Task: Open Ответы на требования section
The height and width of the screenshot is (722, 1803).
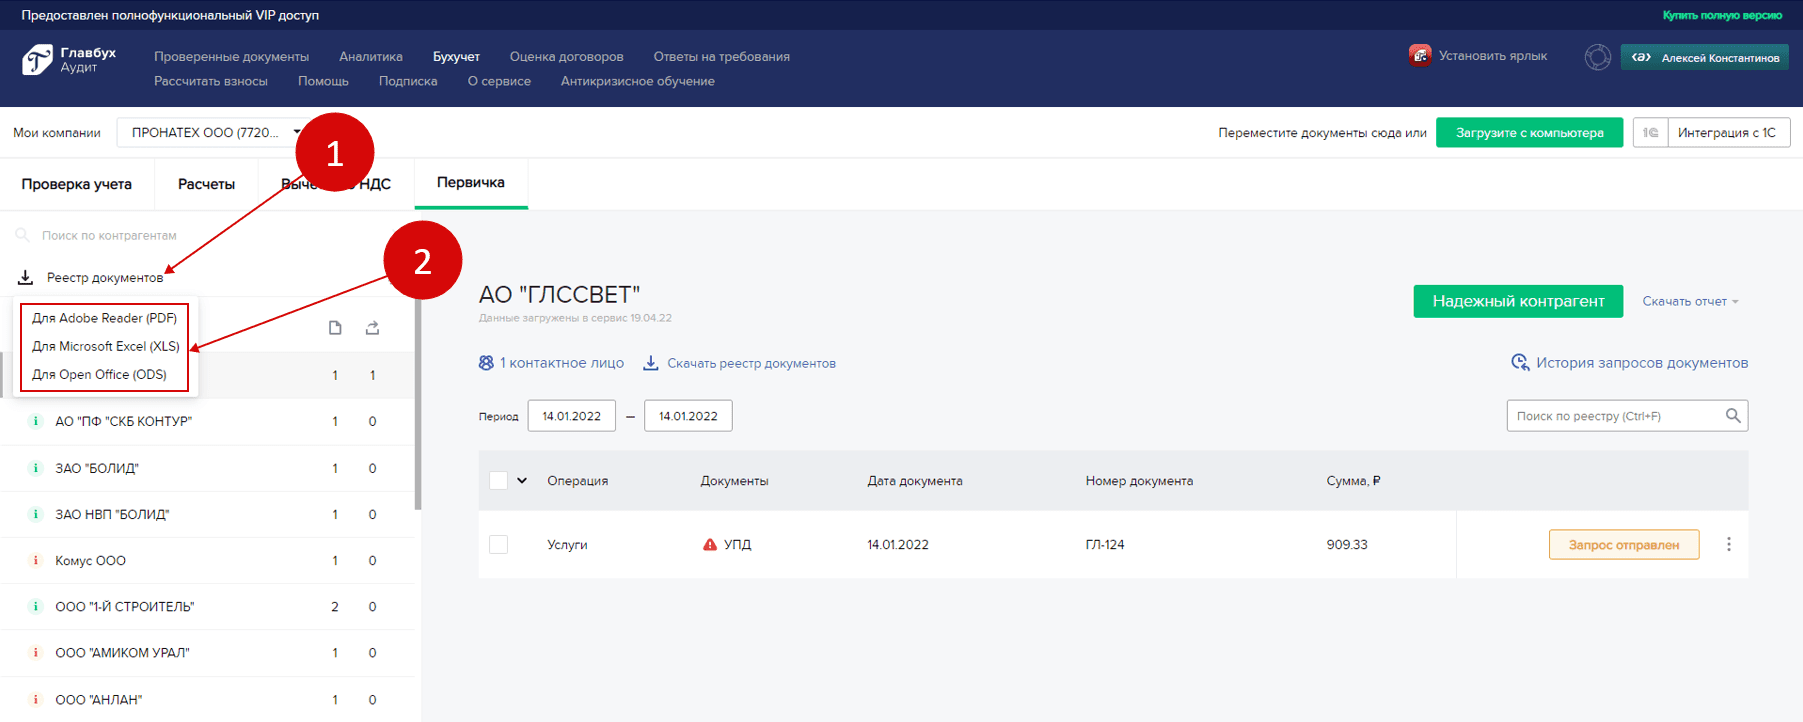Action: 722,56
